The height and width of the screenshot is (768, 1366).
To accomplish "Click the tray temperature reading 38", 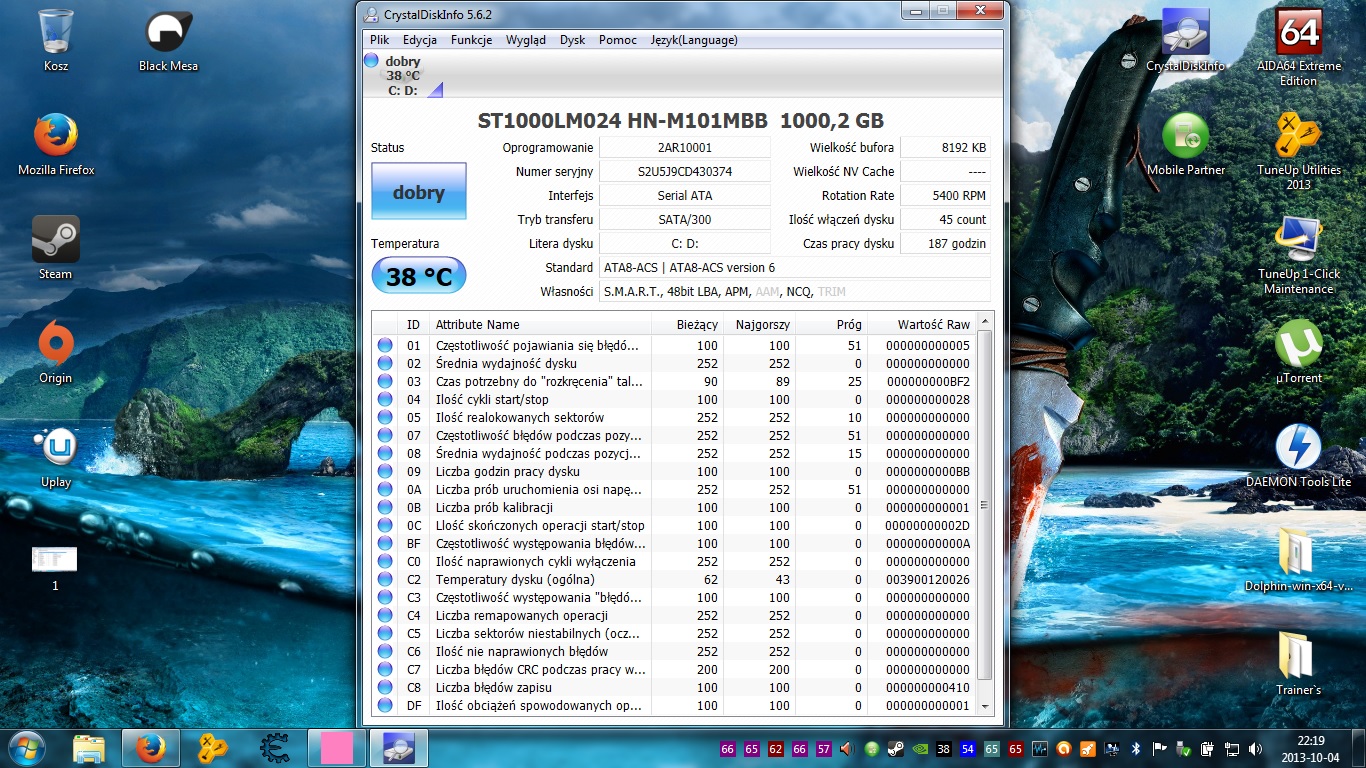I will (943, 748).
